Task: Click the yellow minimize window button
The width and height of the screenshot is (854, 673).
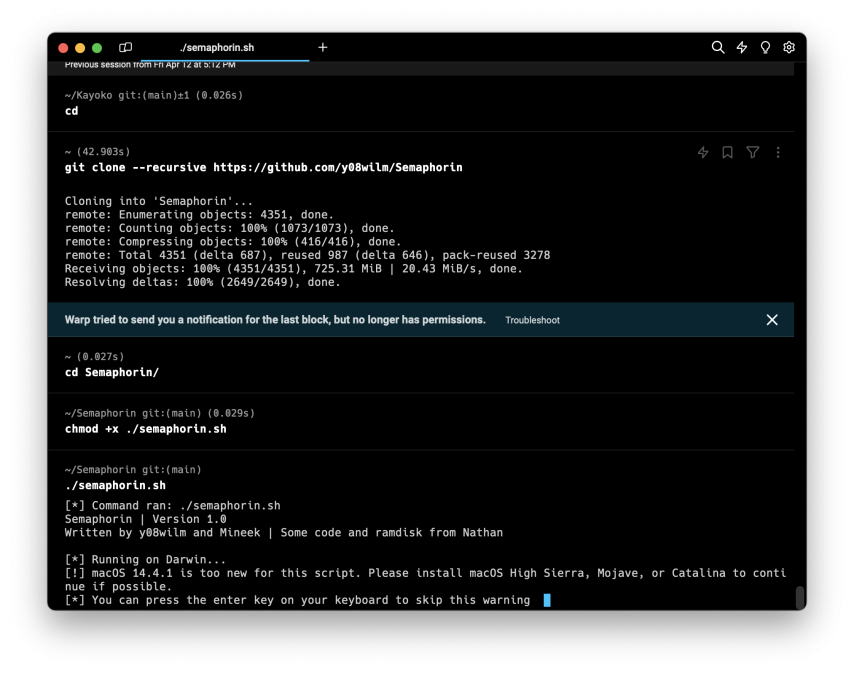Action: tap(80, 48)
